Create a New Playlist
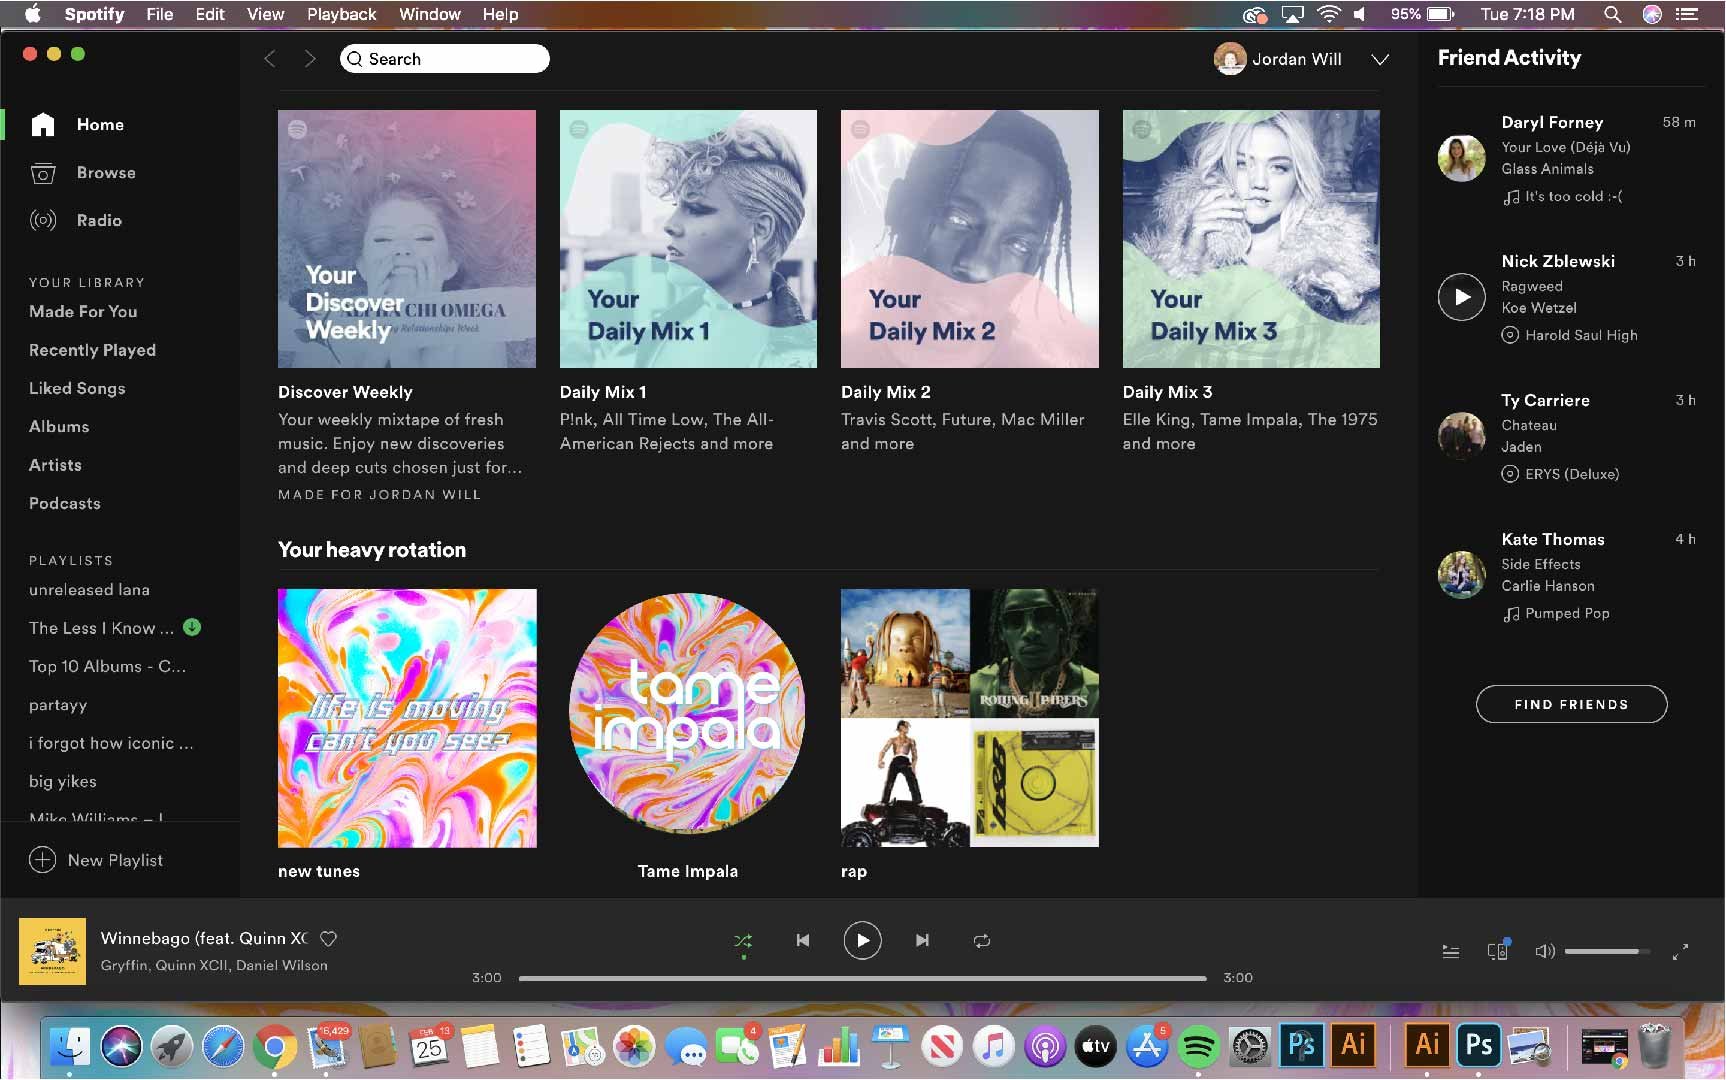Image resolution: width=1726 pixels, height=1080 pixels. 96,860
